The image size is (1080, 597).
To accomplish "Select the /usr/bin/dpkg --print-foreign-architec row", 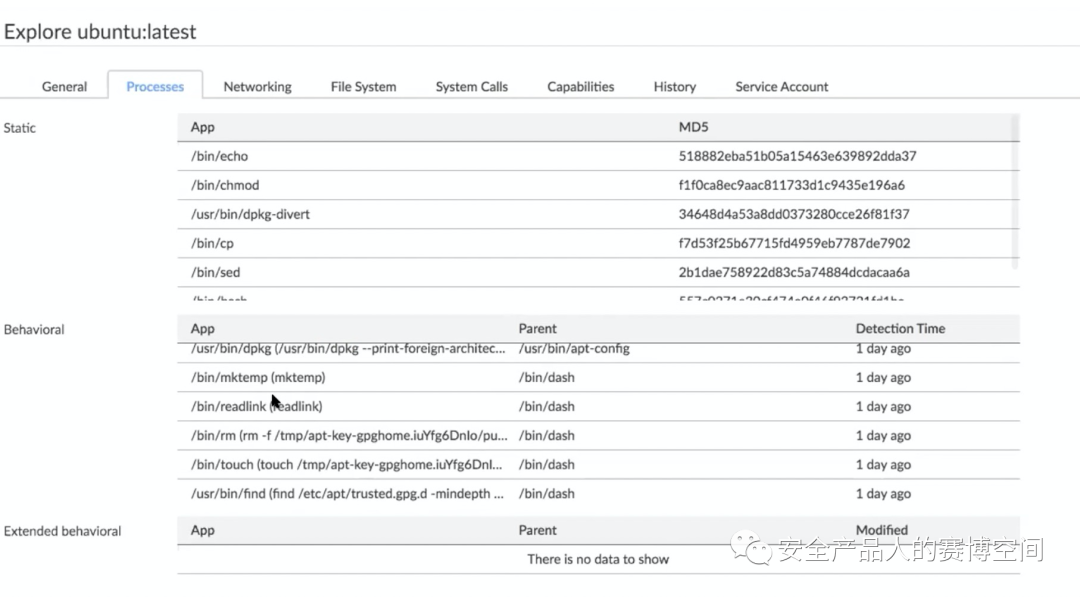I will pyautogui.click(x=598, y=352).
